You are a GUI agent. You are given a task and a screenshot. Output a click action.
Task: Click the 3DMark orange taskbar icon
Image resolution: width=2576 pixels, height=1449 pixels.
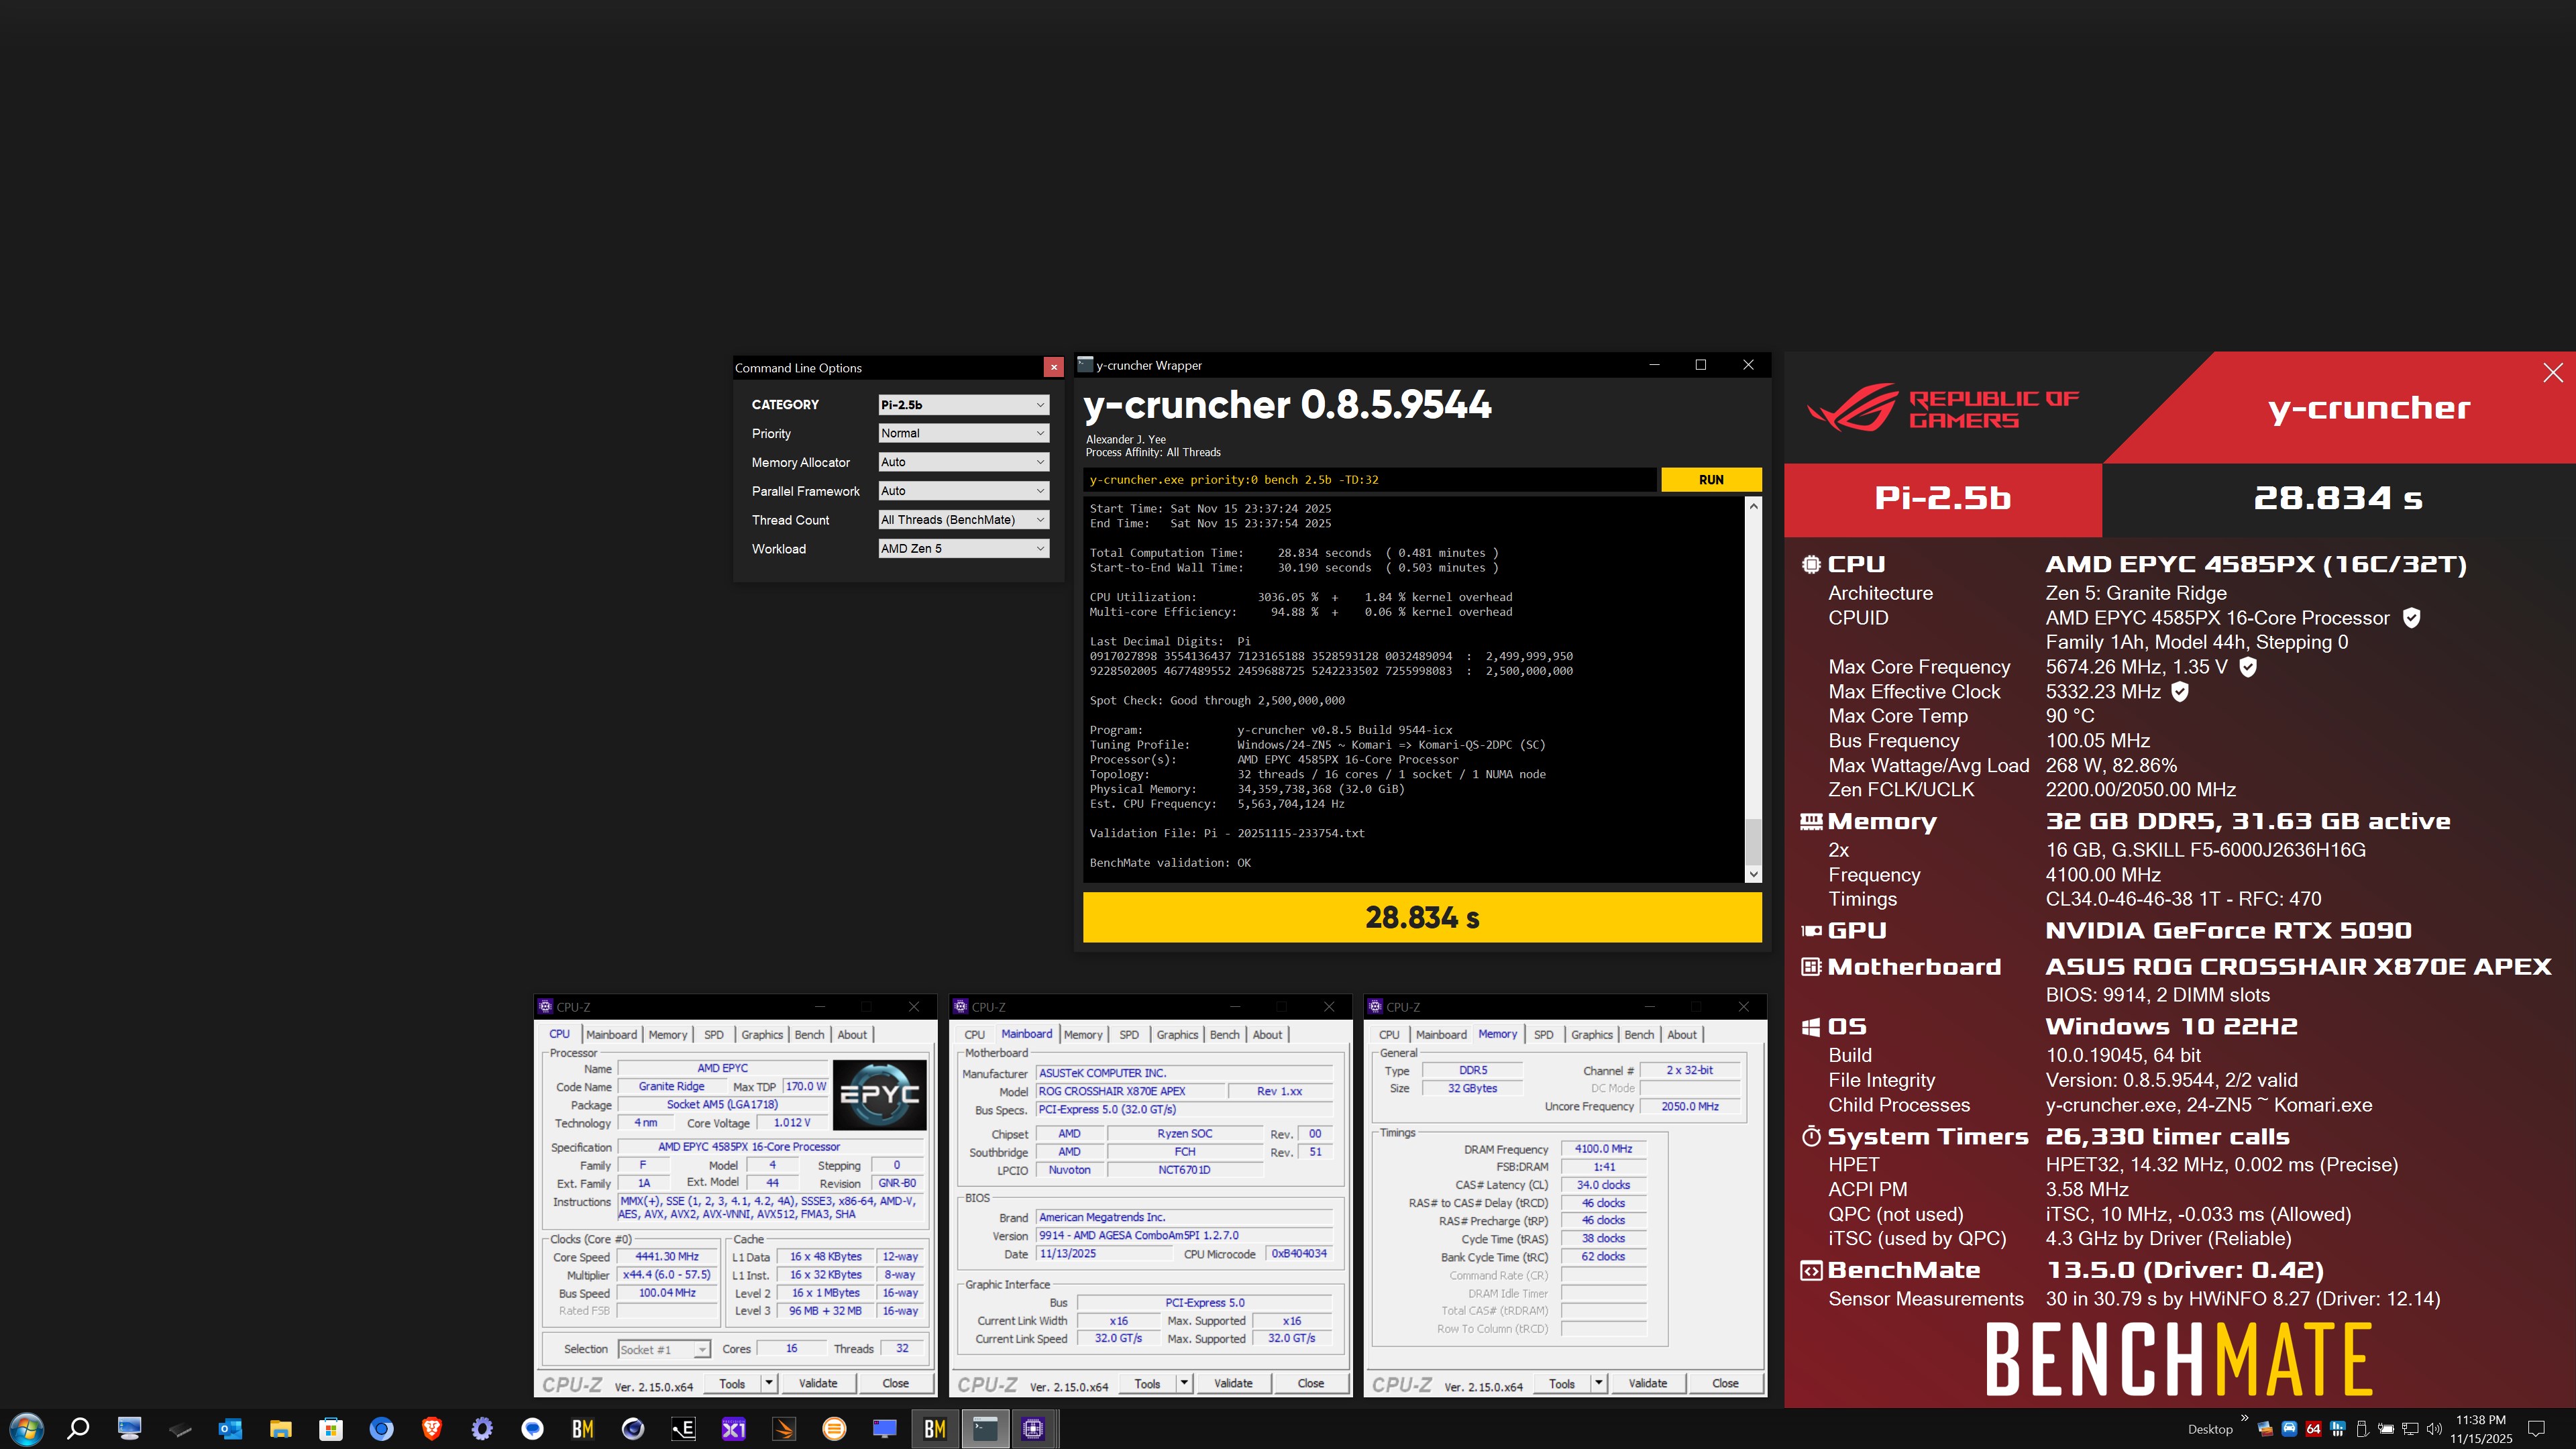(784, 1429)
